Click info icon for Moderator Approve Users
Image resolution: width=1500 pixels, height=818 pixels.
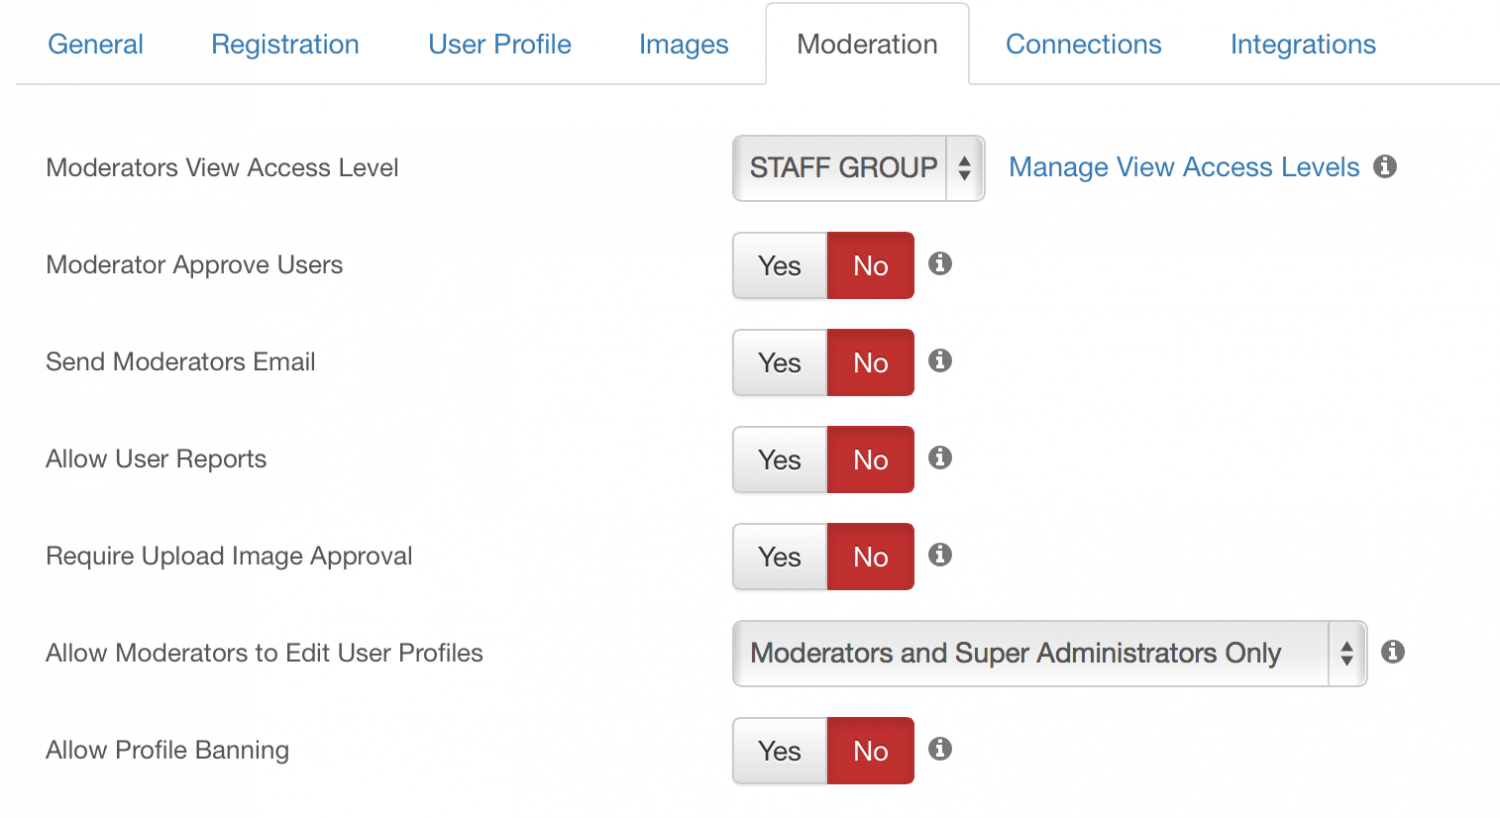(939, 263)
